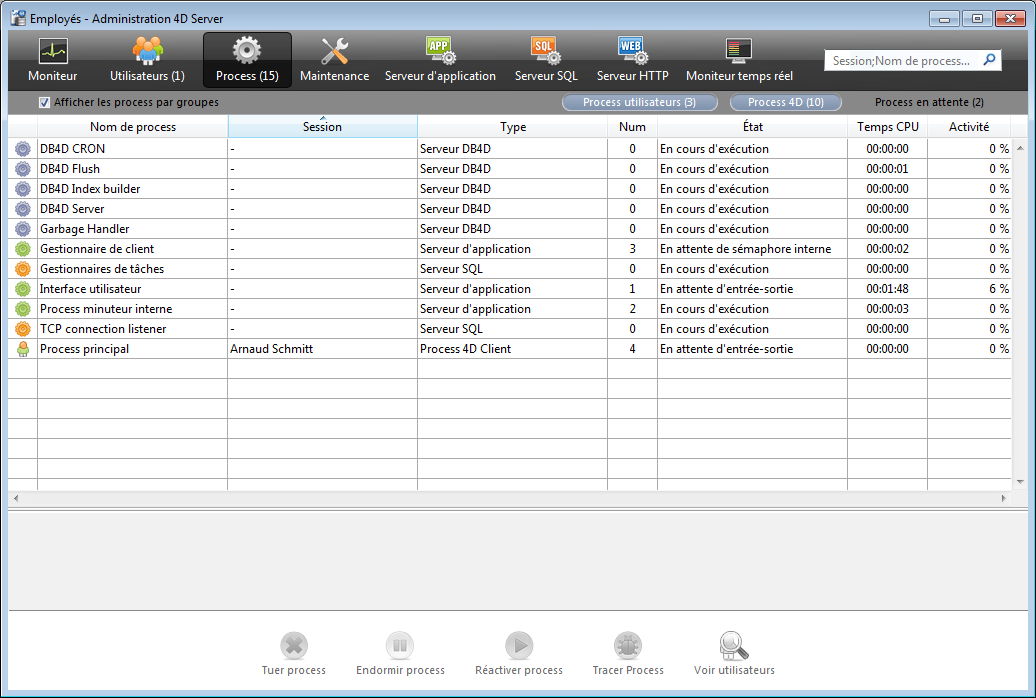This screenshot has height=698, width=1036.
Task: Select the Maintenance wrench icon
Action: 334,51
